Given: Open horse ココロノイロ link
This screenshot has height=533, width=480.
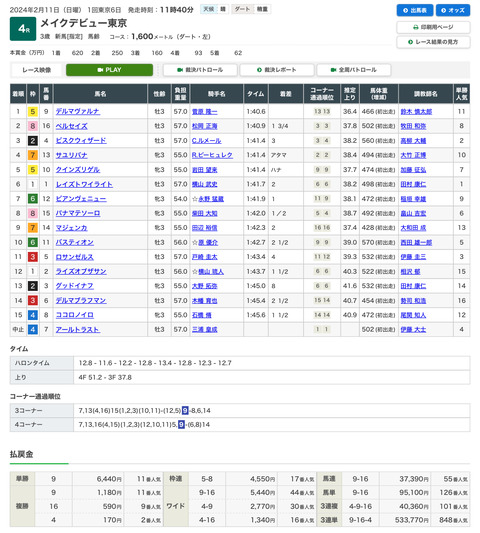Looking at the screenshot, I should [x=74, y=315].
